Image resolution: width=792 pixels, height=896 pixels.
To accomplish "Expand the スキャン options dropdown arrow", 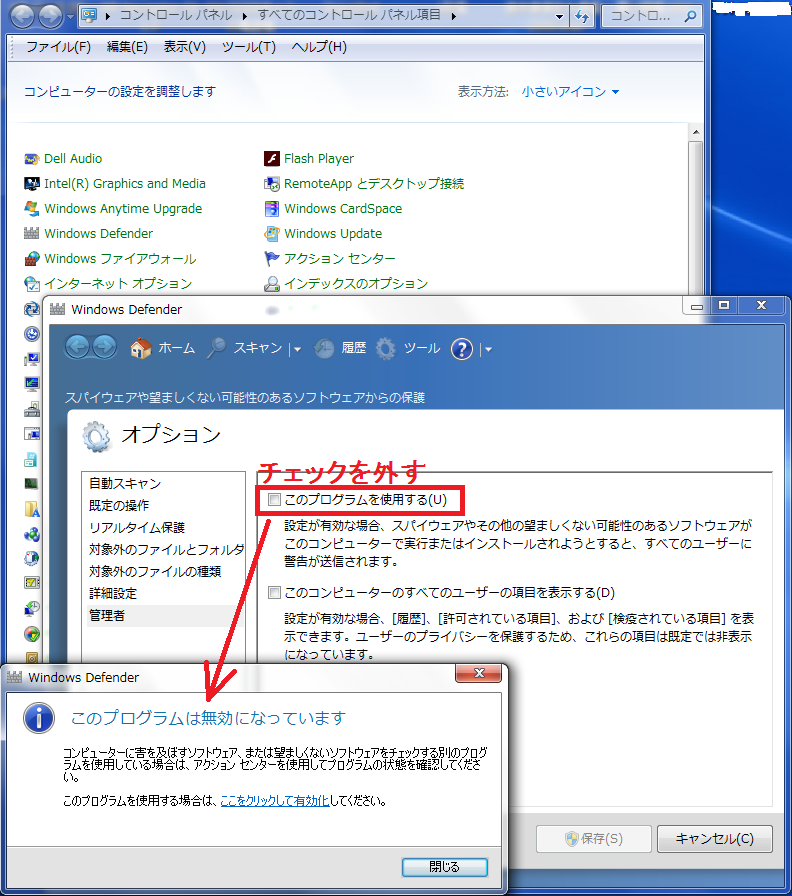I will [297, 349].
